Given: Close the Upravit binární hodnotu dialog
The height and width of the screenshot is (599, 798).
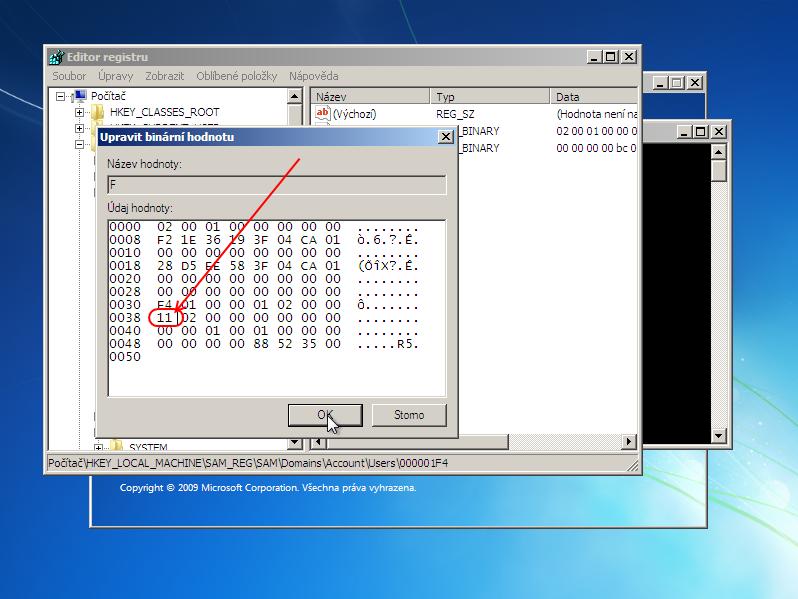Looking at the screenshot, I should tap(445, 137).
